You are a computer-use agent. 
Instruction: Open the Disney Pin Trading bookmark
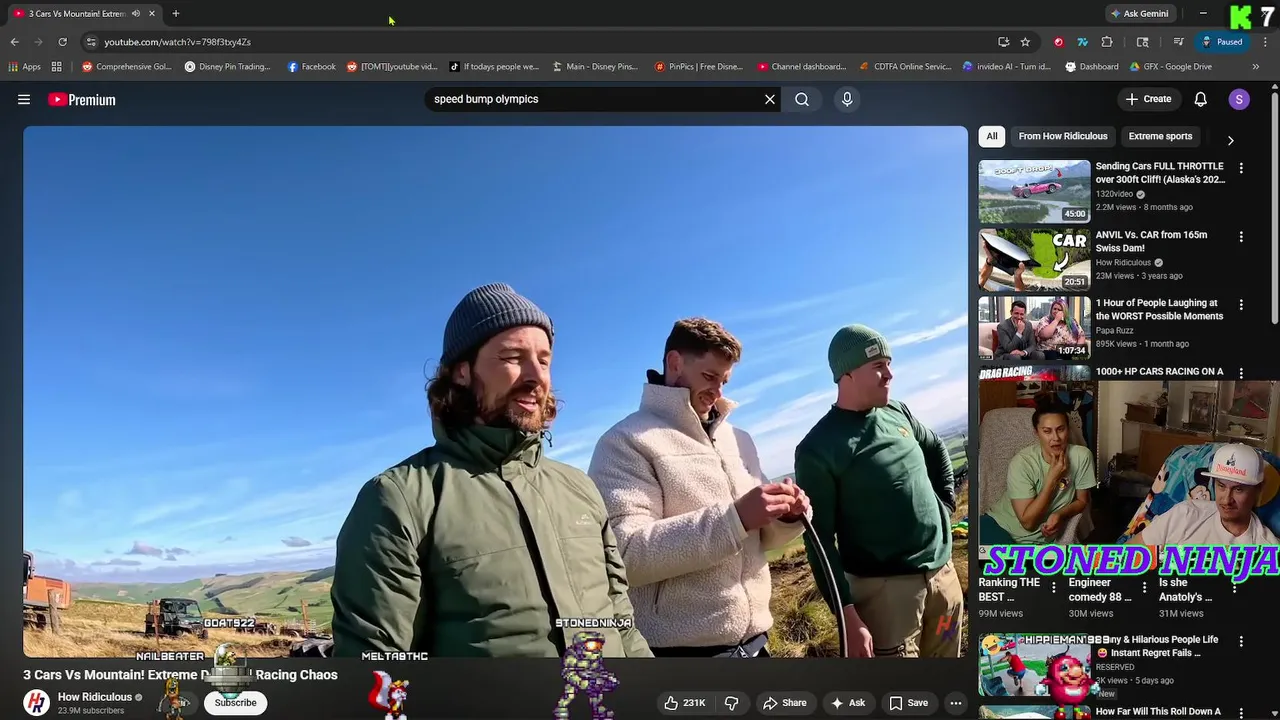point(228,67)
